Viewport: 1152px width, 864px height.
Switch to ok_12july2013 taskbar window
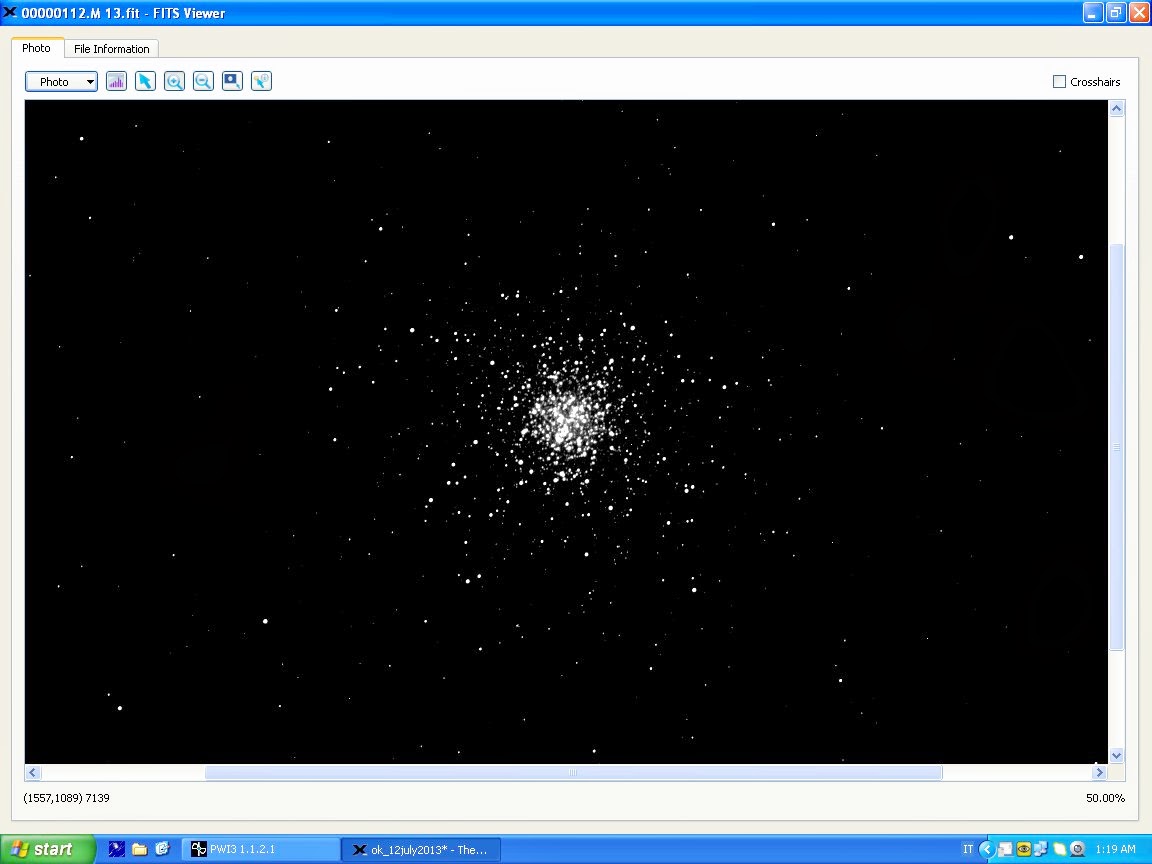420,849
